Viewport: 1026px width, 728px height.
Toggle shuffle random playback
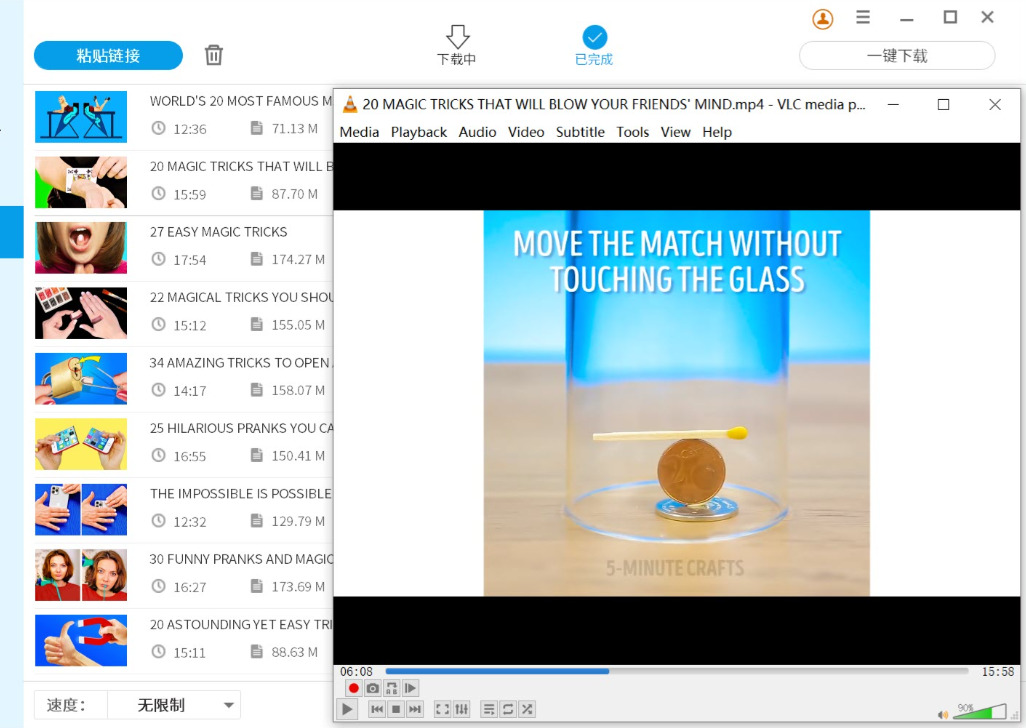(x=527, y=709)
